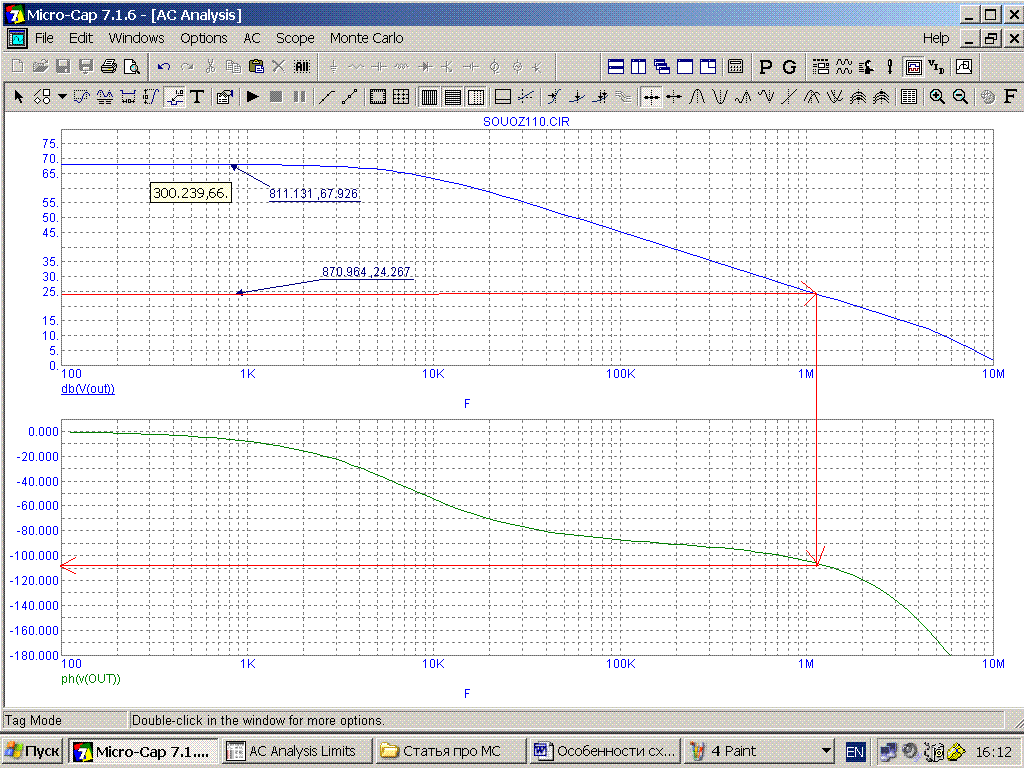Click the db(V(out)) plot label link
Screen dimensions: 1024x768
tap(88, 389)
